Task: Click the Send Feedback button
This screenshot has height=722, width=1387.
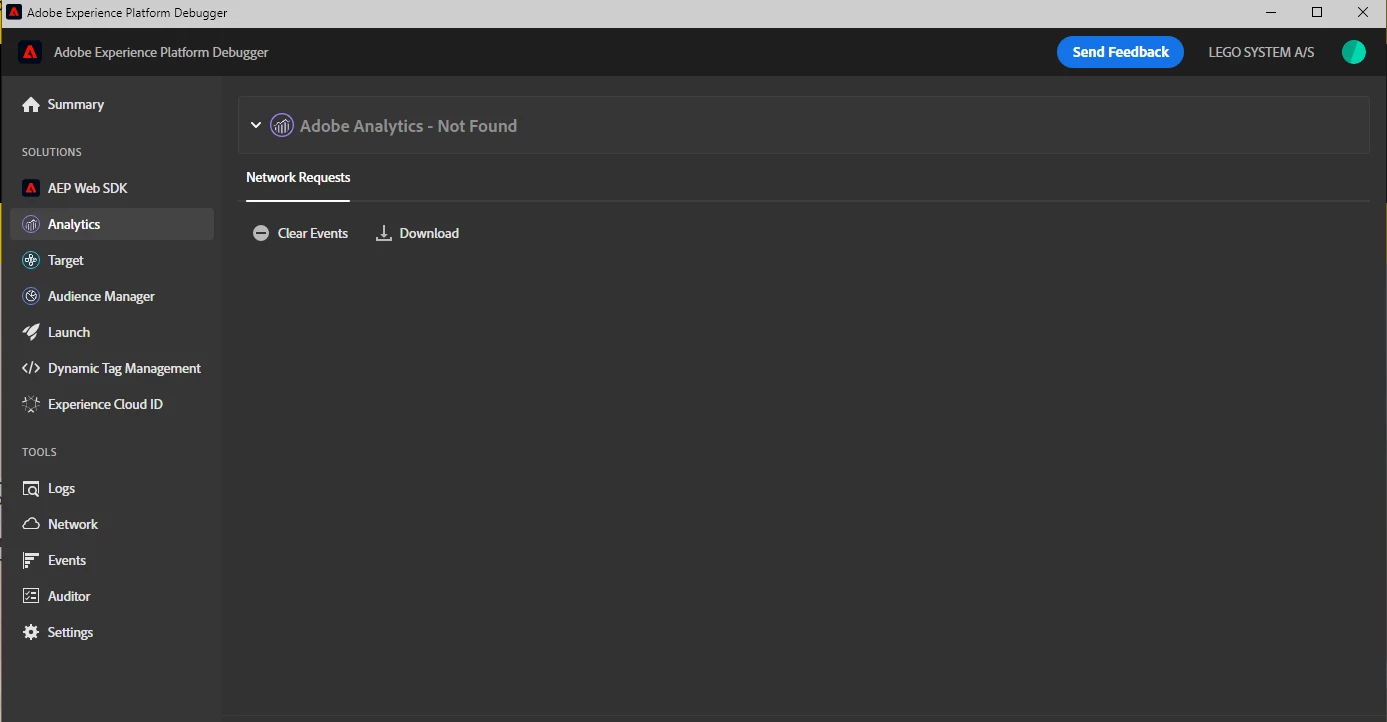Action: click(1120, 52)
